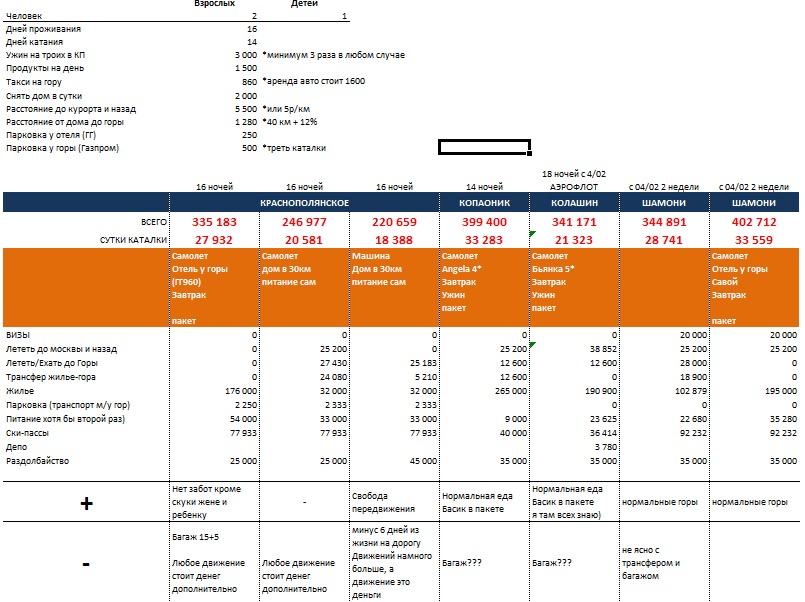Click the 'Жилье' value 265 000

point(511,391)
